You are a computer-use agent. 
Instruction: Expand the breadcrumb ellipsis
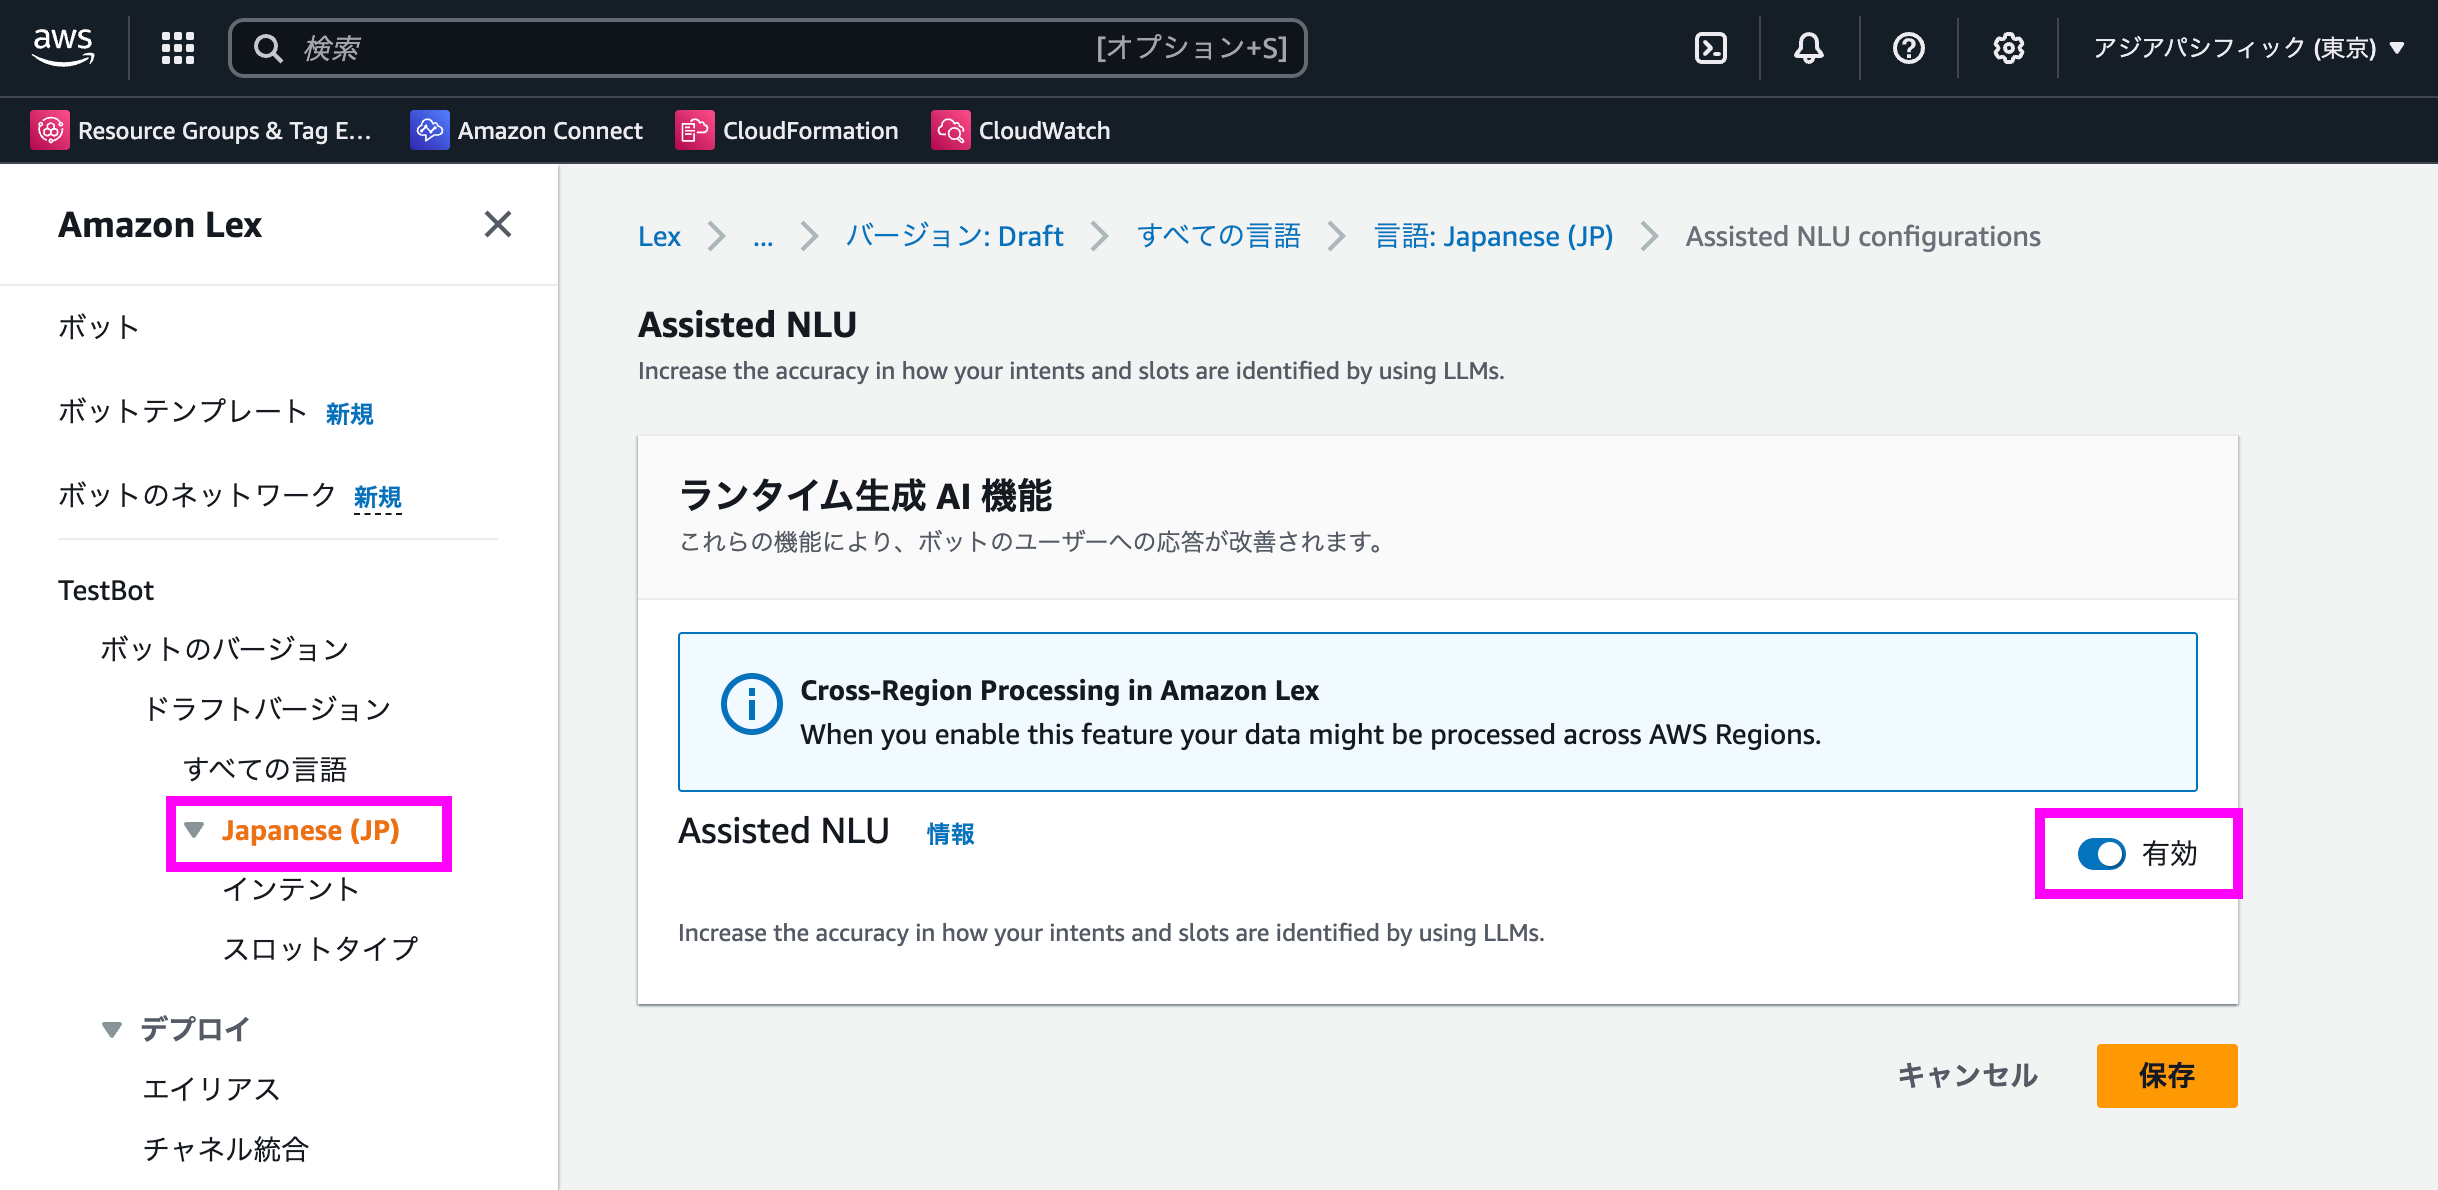(x=763, y=237)
